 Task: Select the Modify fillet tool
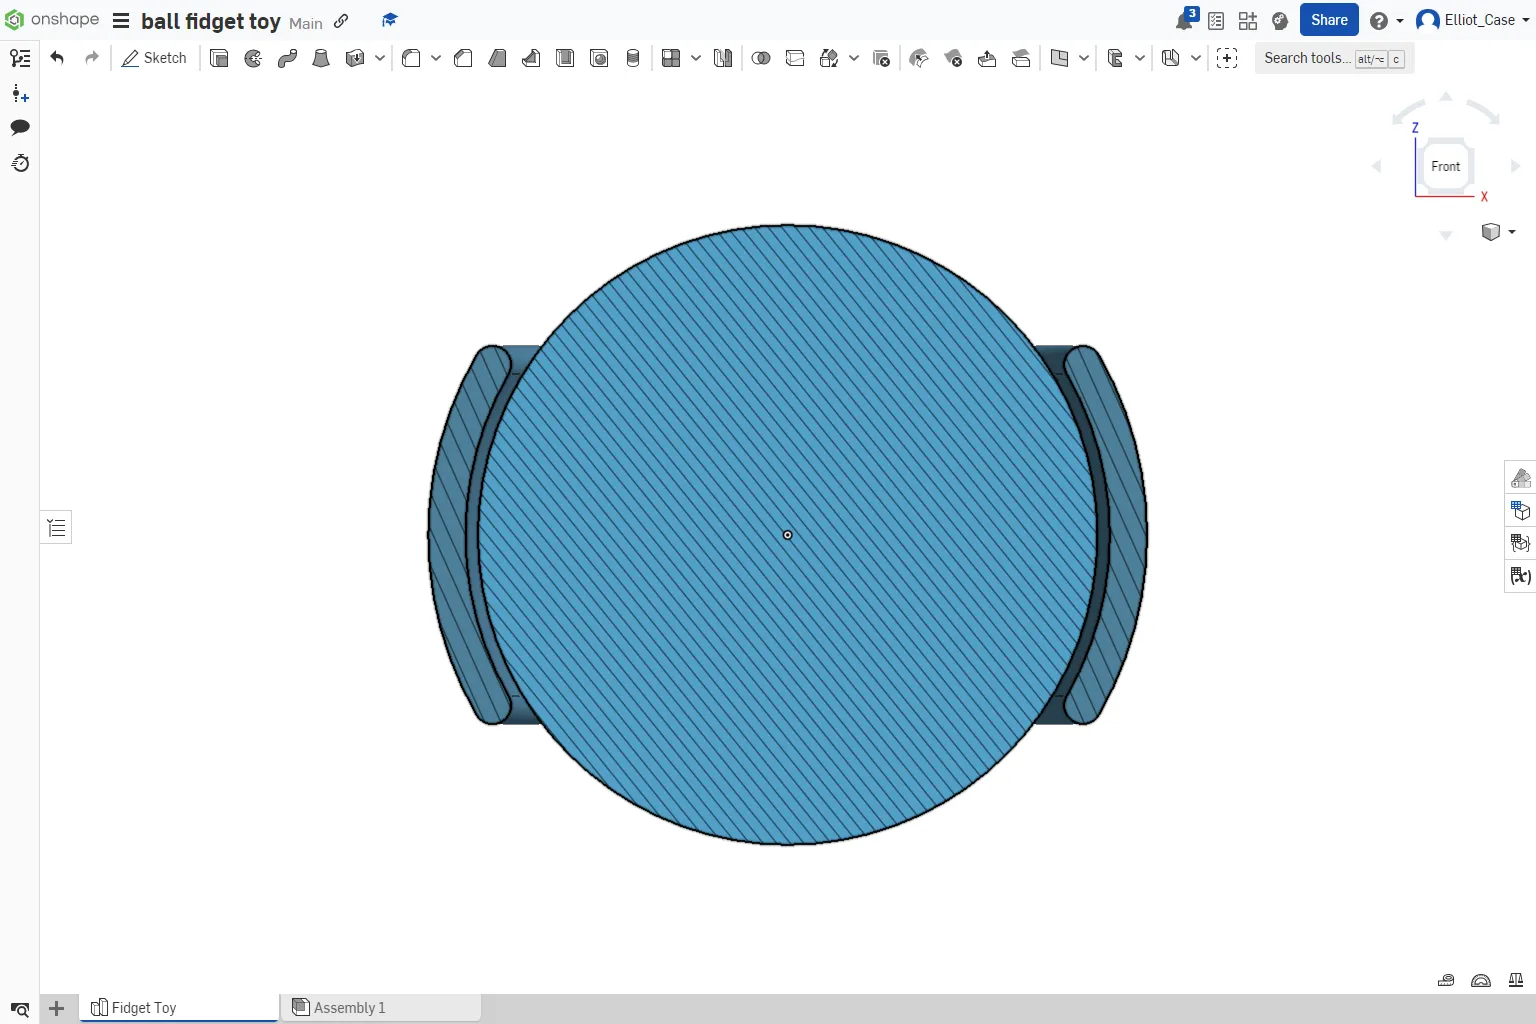[x=919, y=58]
